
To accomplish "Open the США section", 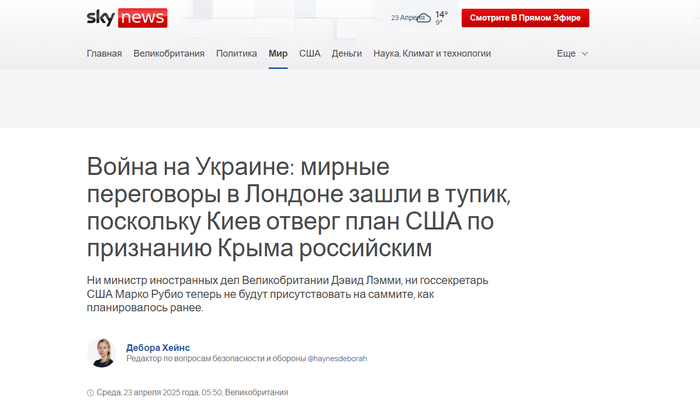I will tap(310, 53).
